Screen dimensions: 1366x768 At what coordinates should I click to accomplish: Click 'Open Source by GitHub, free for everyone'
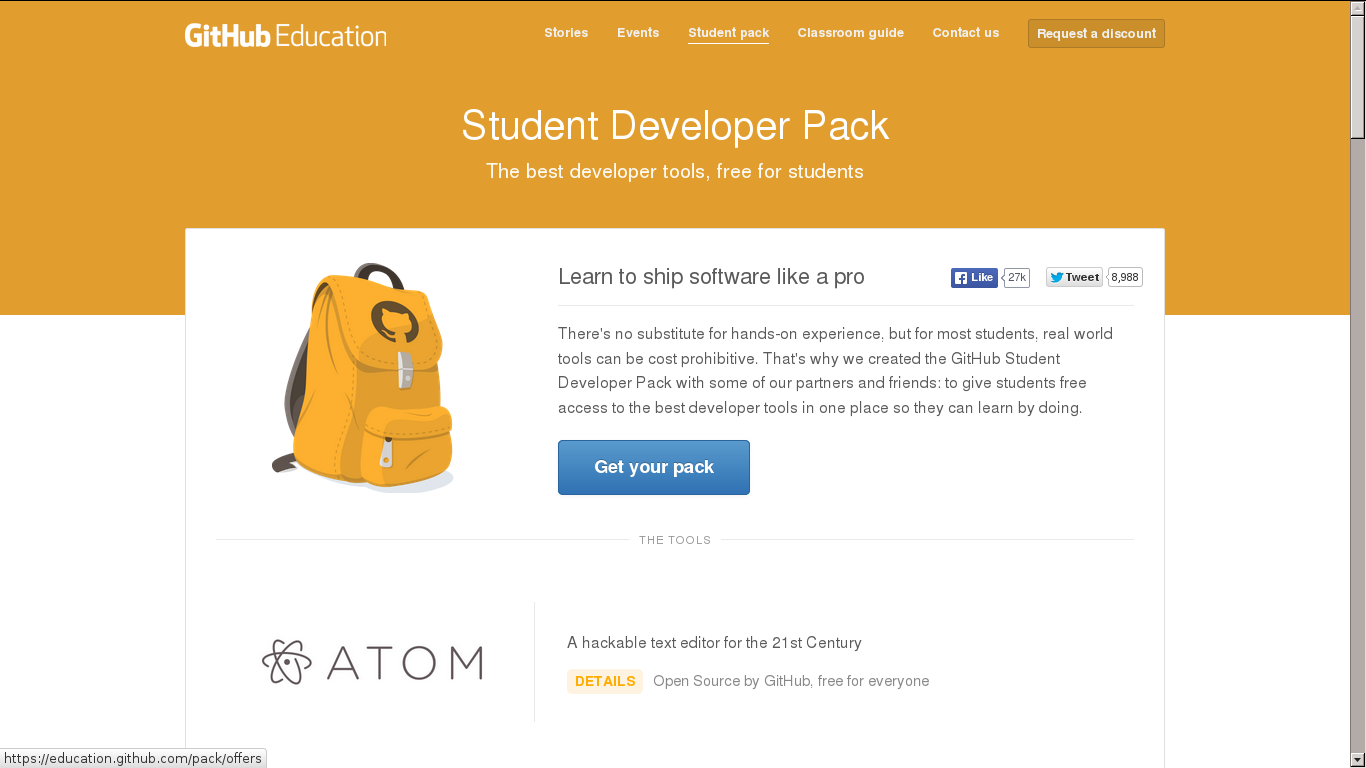click(791, 681)
